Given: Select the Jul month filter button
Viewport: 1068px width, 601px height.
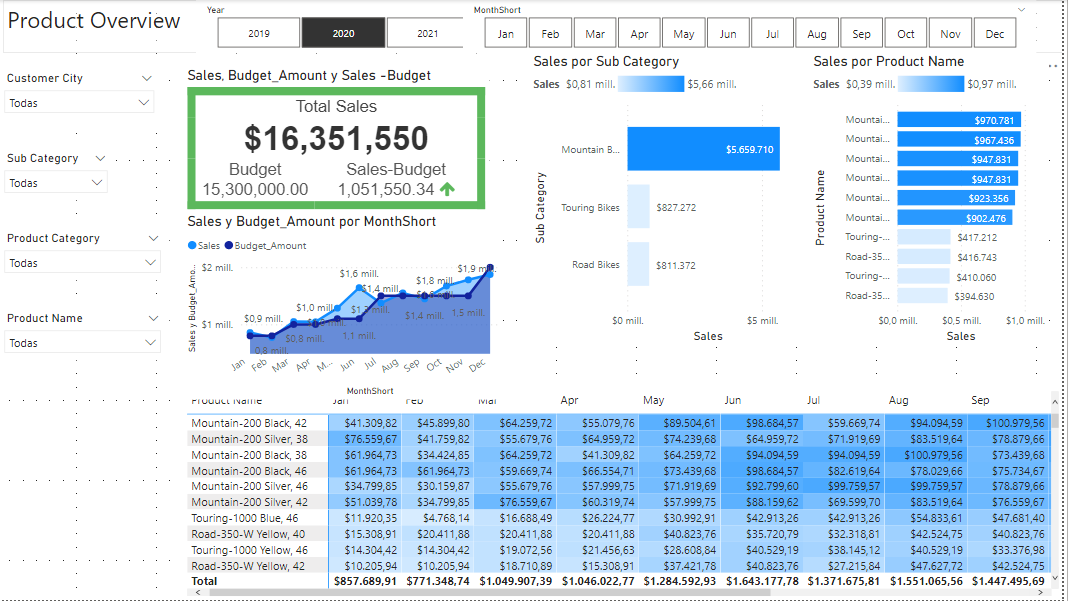Looking at the screenshot, I should point(772,32).
